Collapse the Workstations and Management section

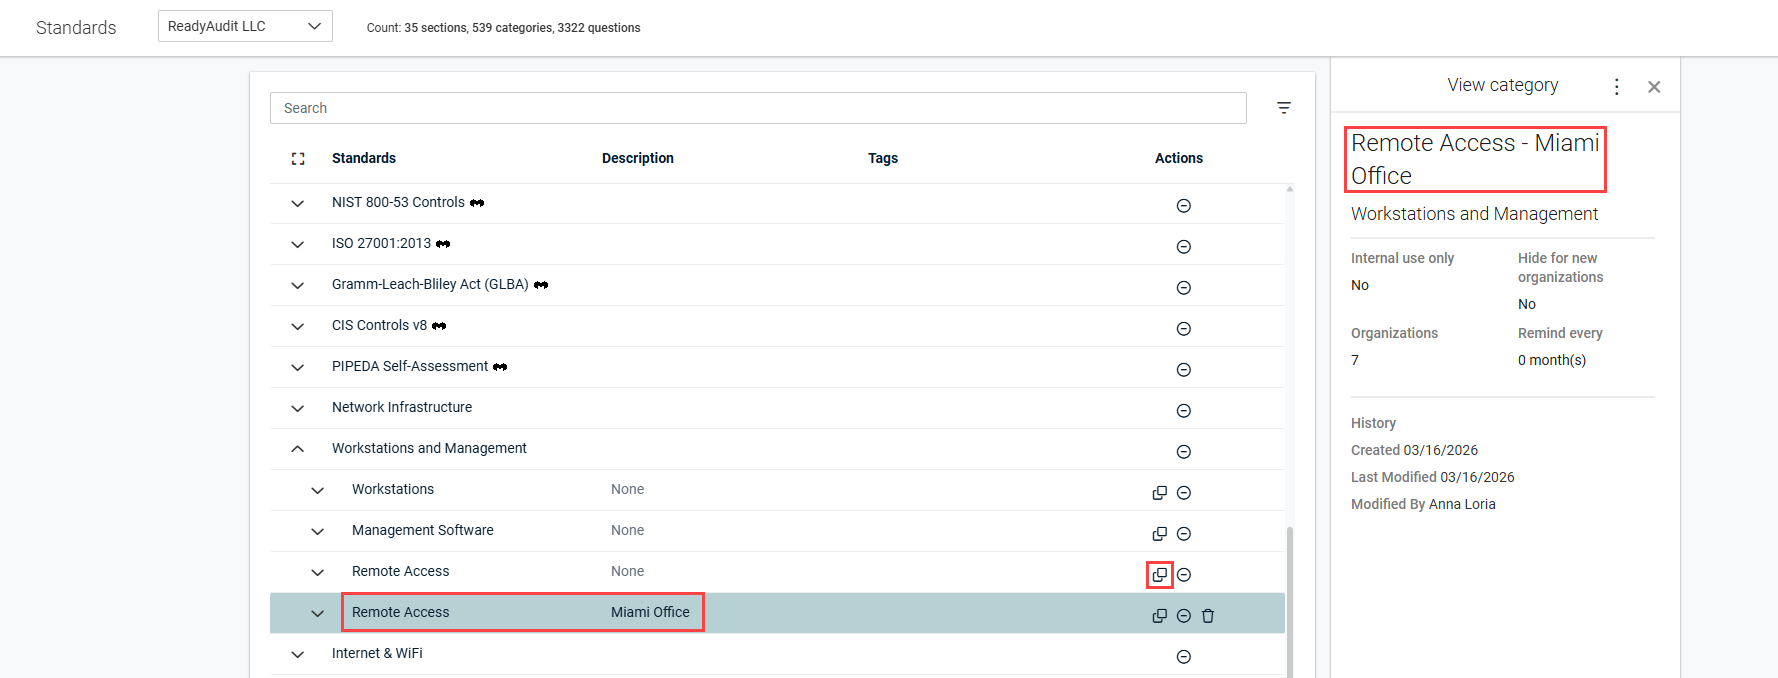coord(298,449)
